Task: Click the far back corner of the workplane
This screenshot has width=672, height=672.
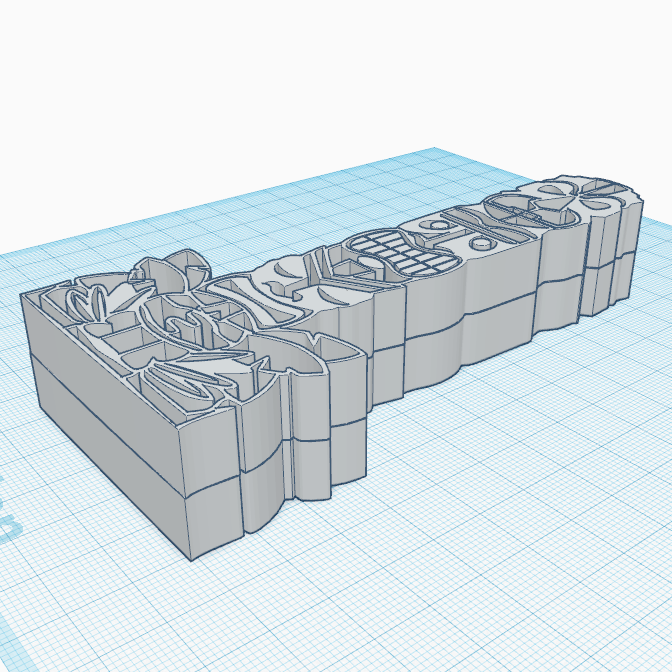Action: click(x=434, y=149)
